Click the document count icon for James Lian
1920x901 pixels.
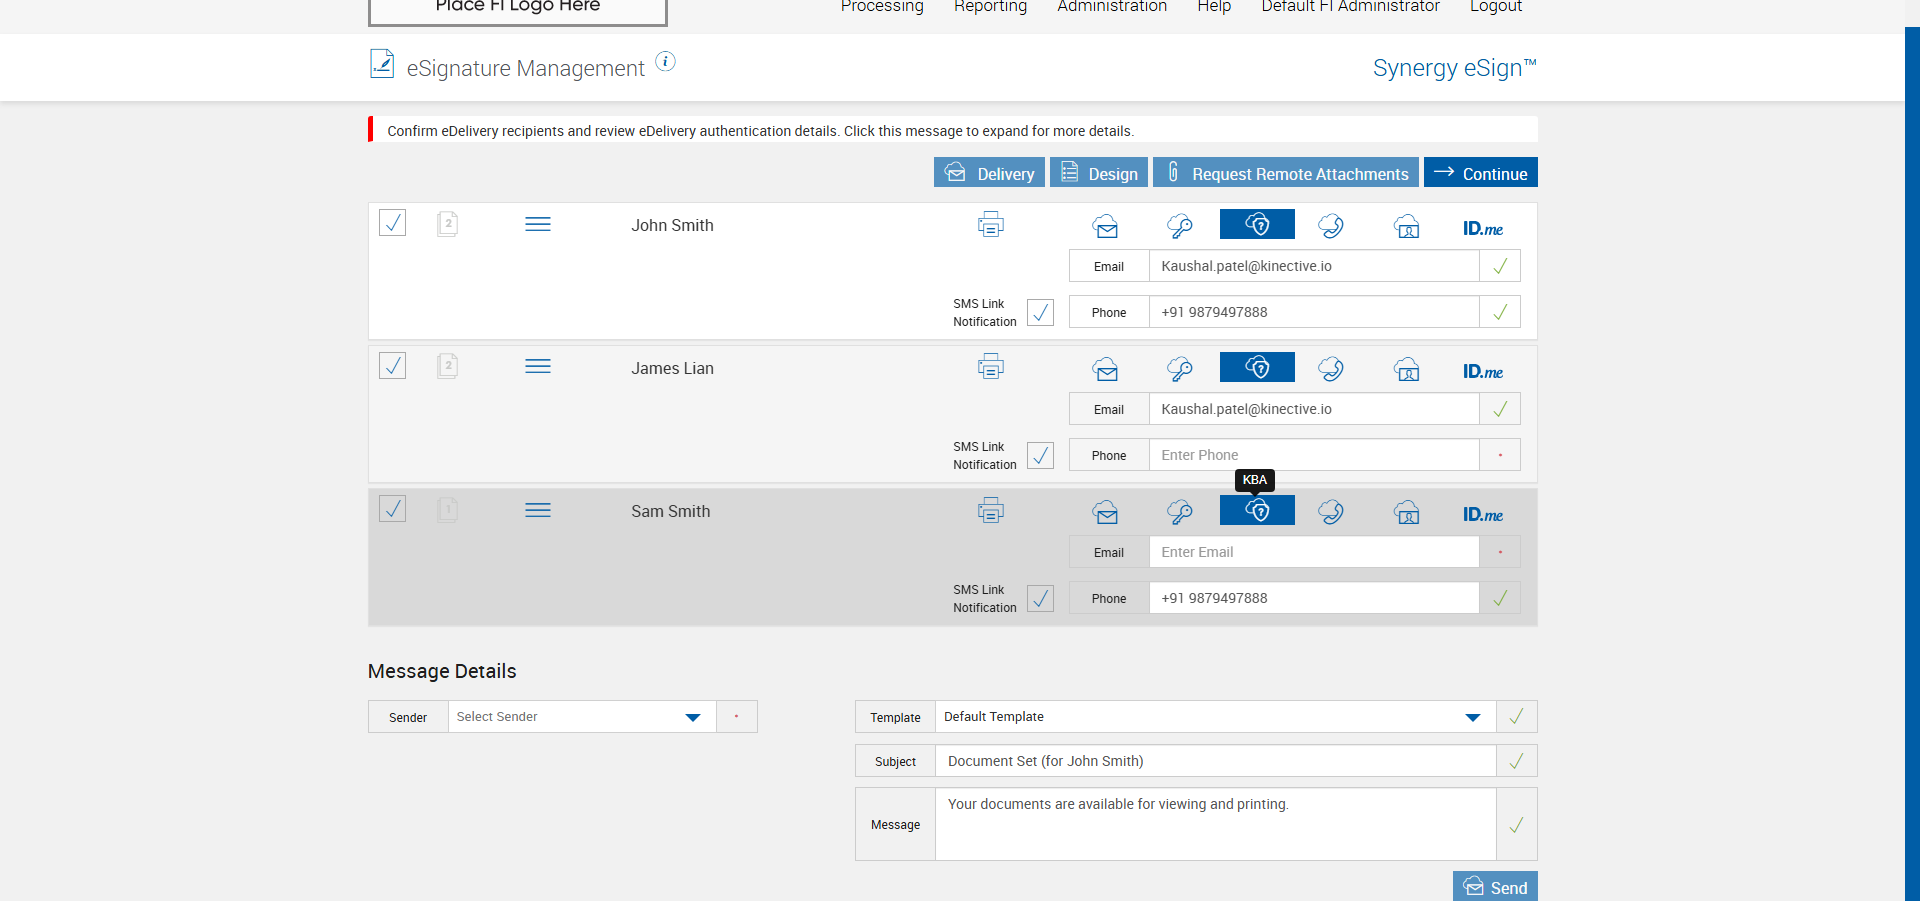tap(448, 366)
